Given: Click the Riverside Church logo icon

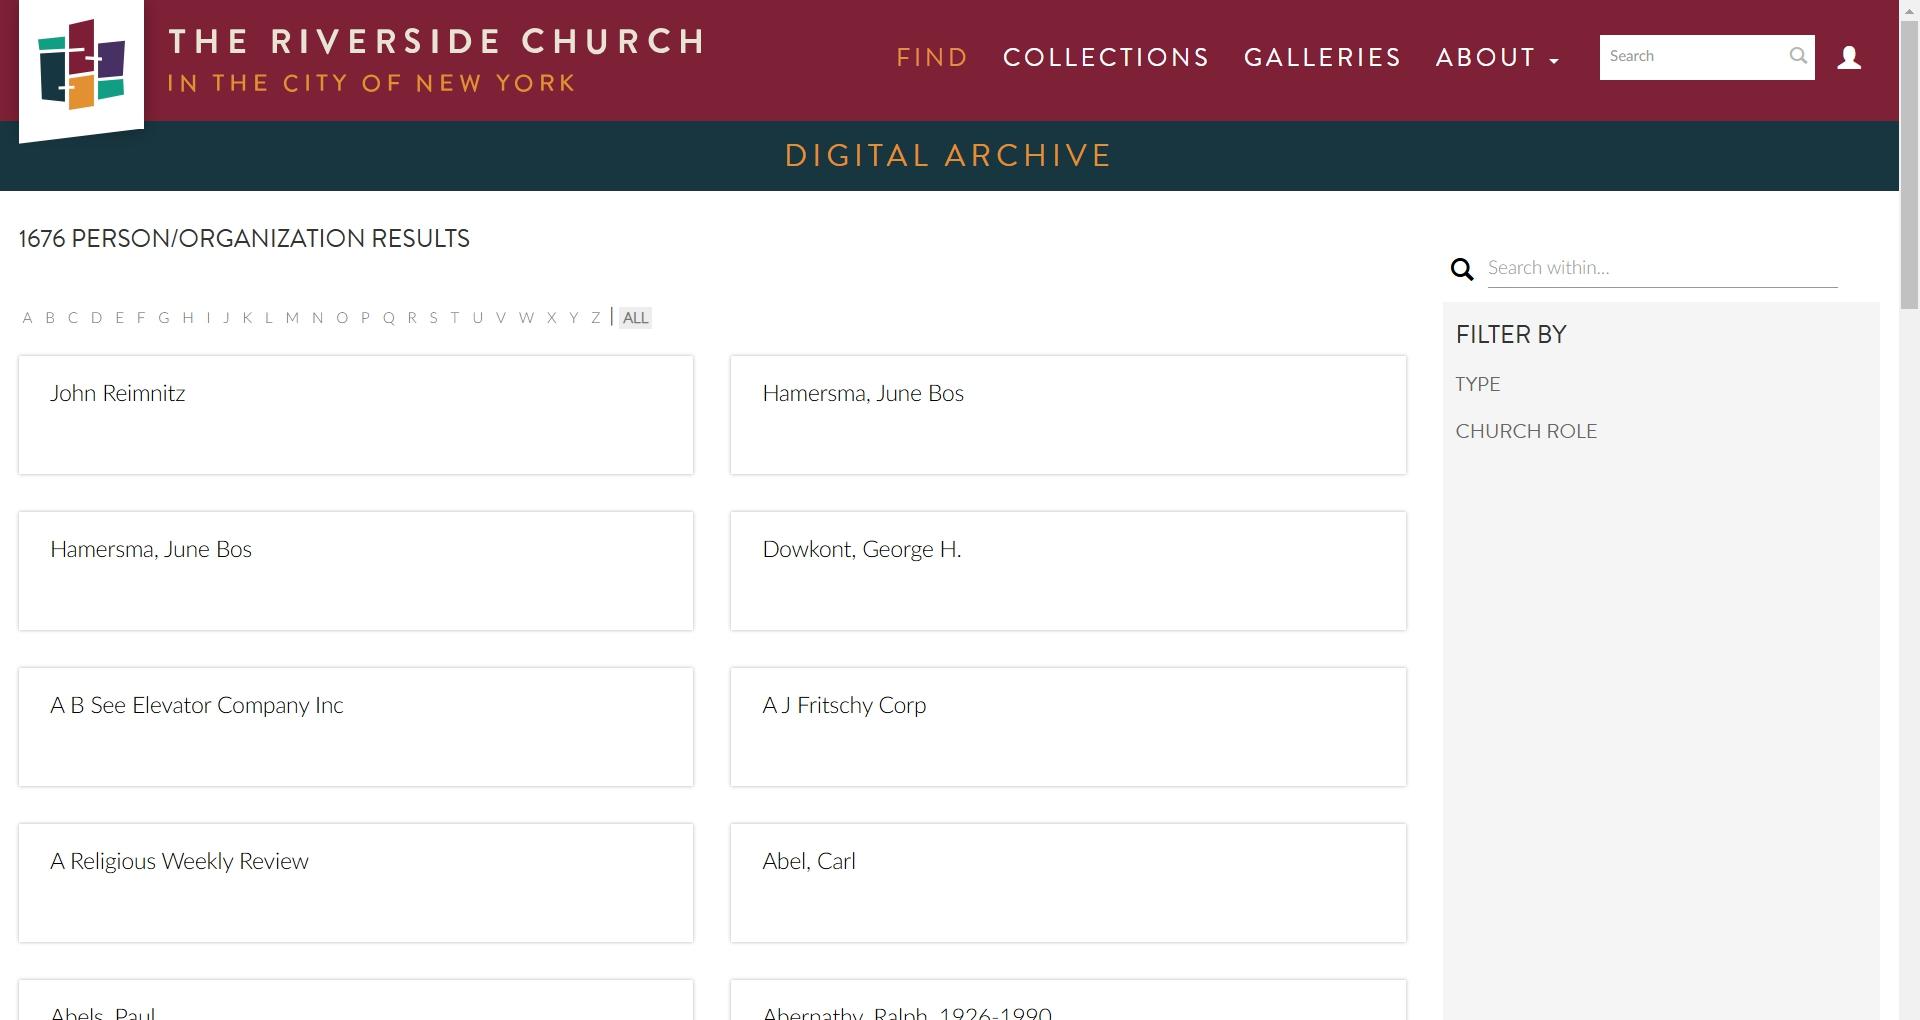Looking at the screenshot, I should point(81,66).
